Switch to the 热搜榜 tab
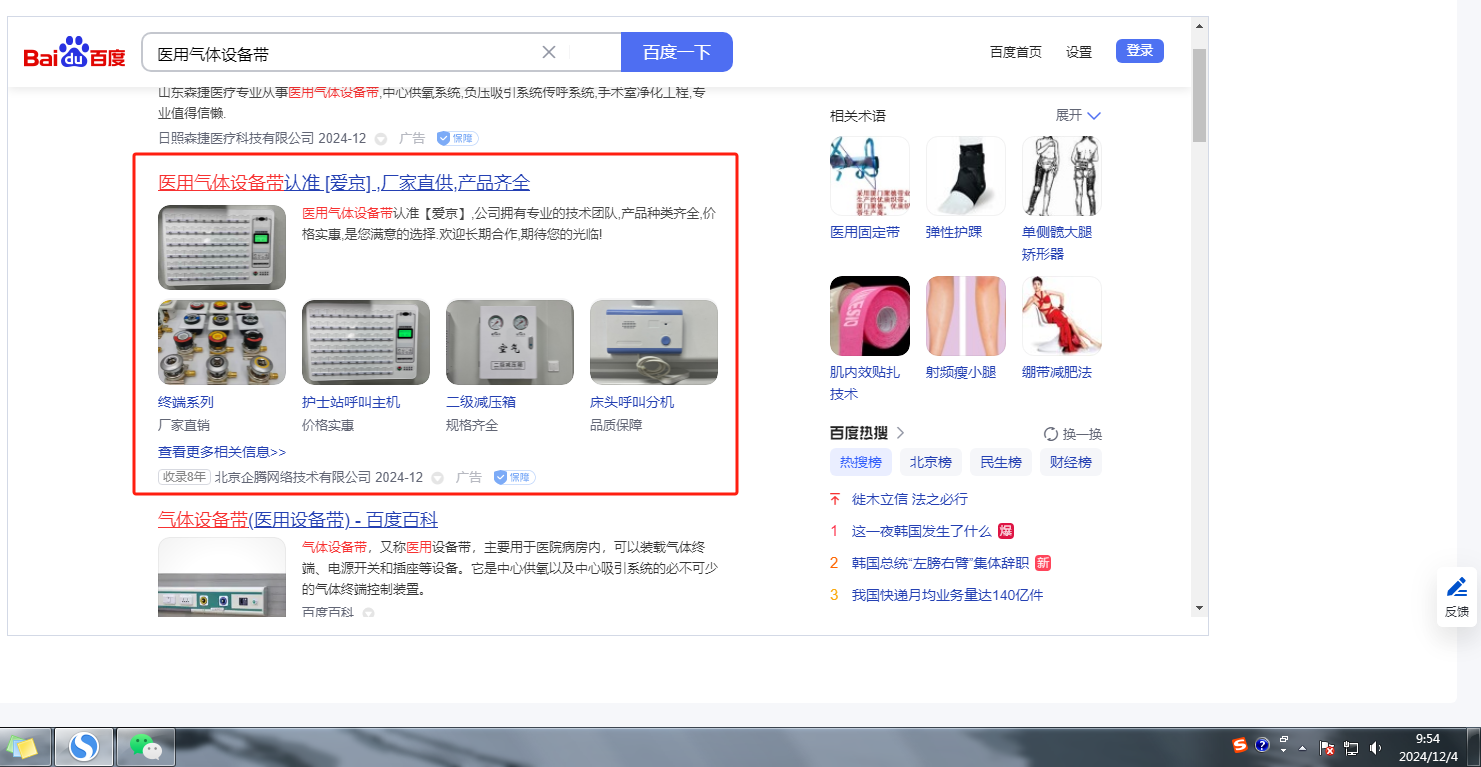The width and height of the screenshot is (1481, 767). [x=861, y=462]
